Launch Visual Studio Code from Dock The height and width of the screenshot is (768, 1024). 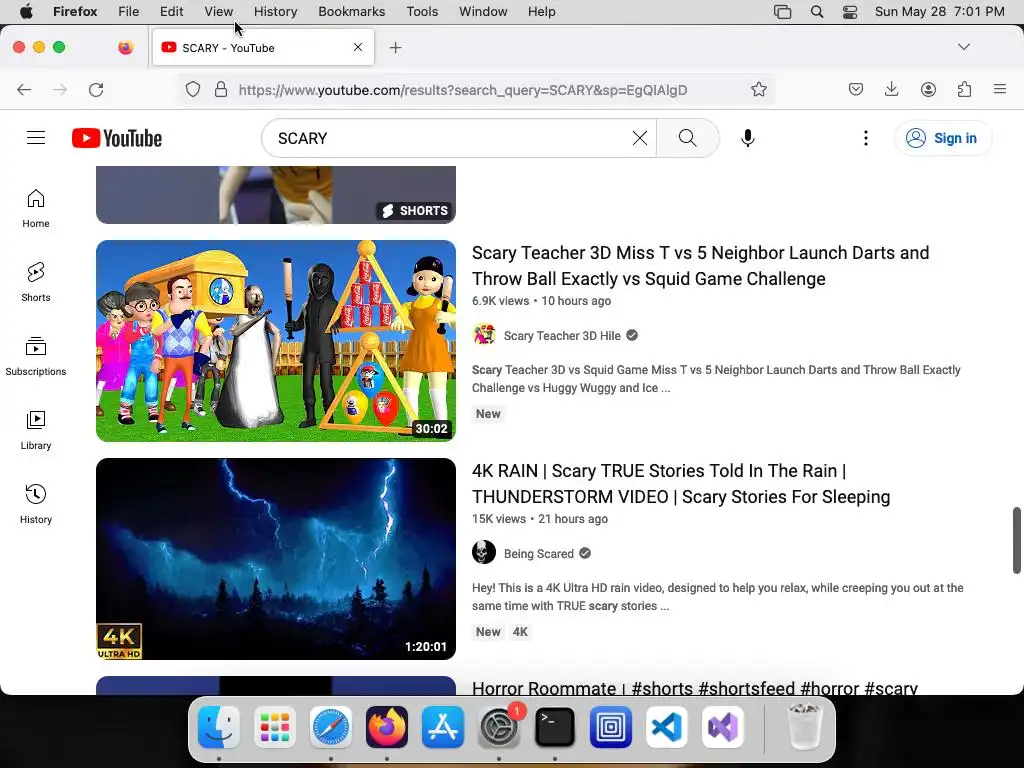[667, 727]
